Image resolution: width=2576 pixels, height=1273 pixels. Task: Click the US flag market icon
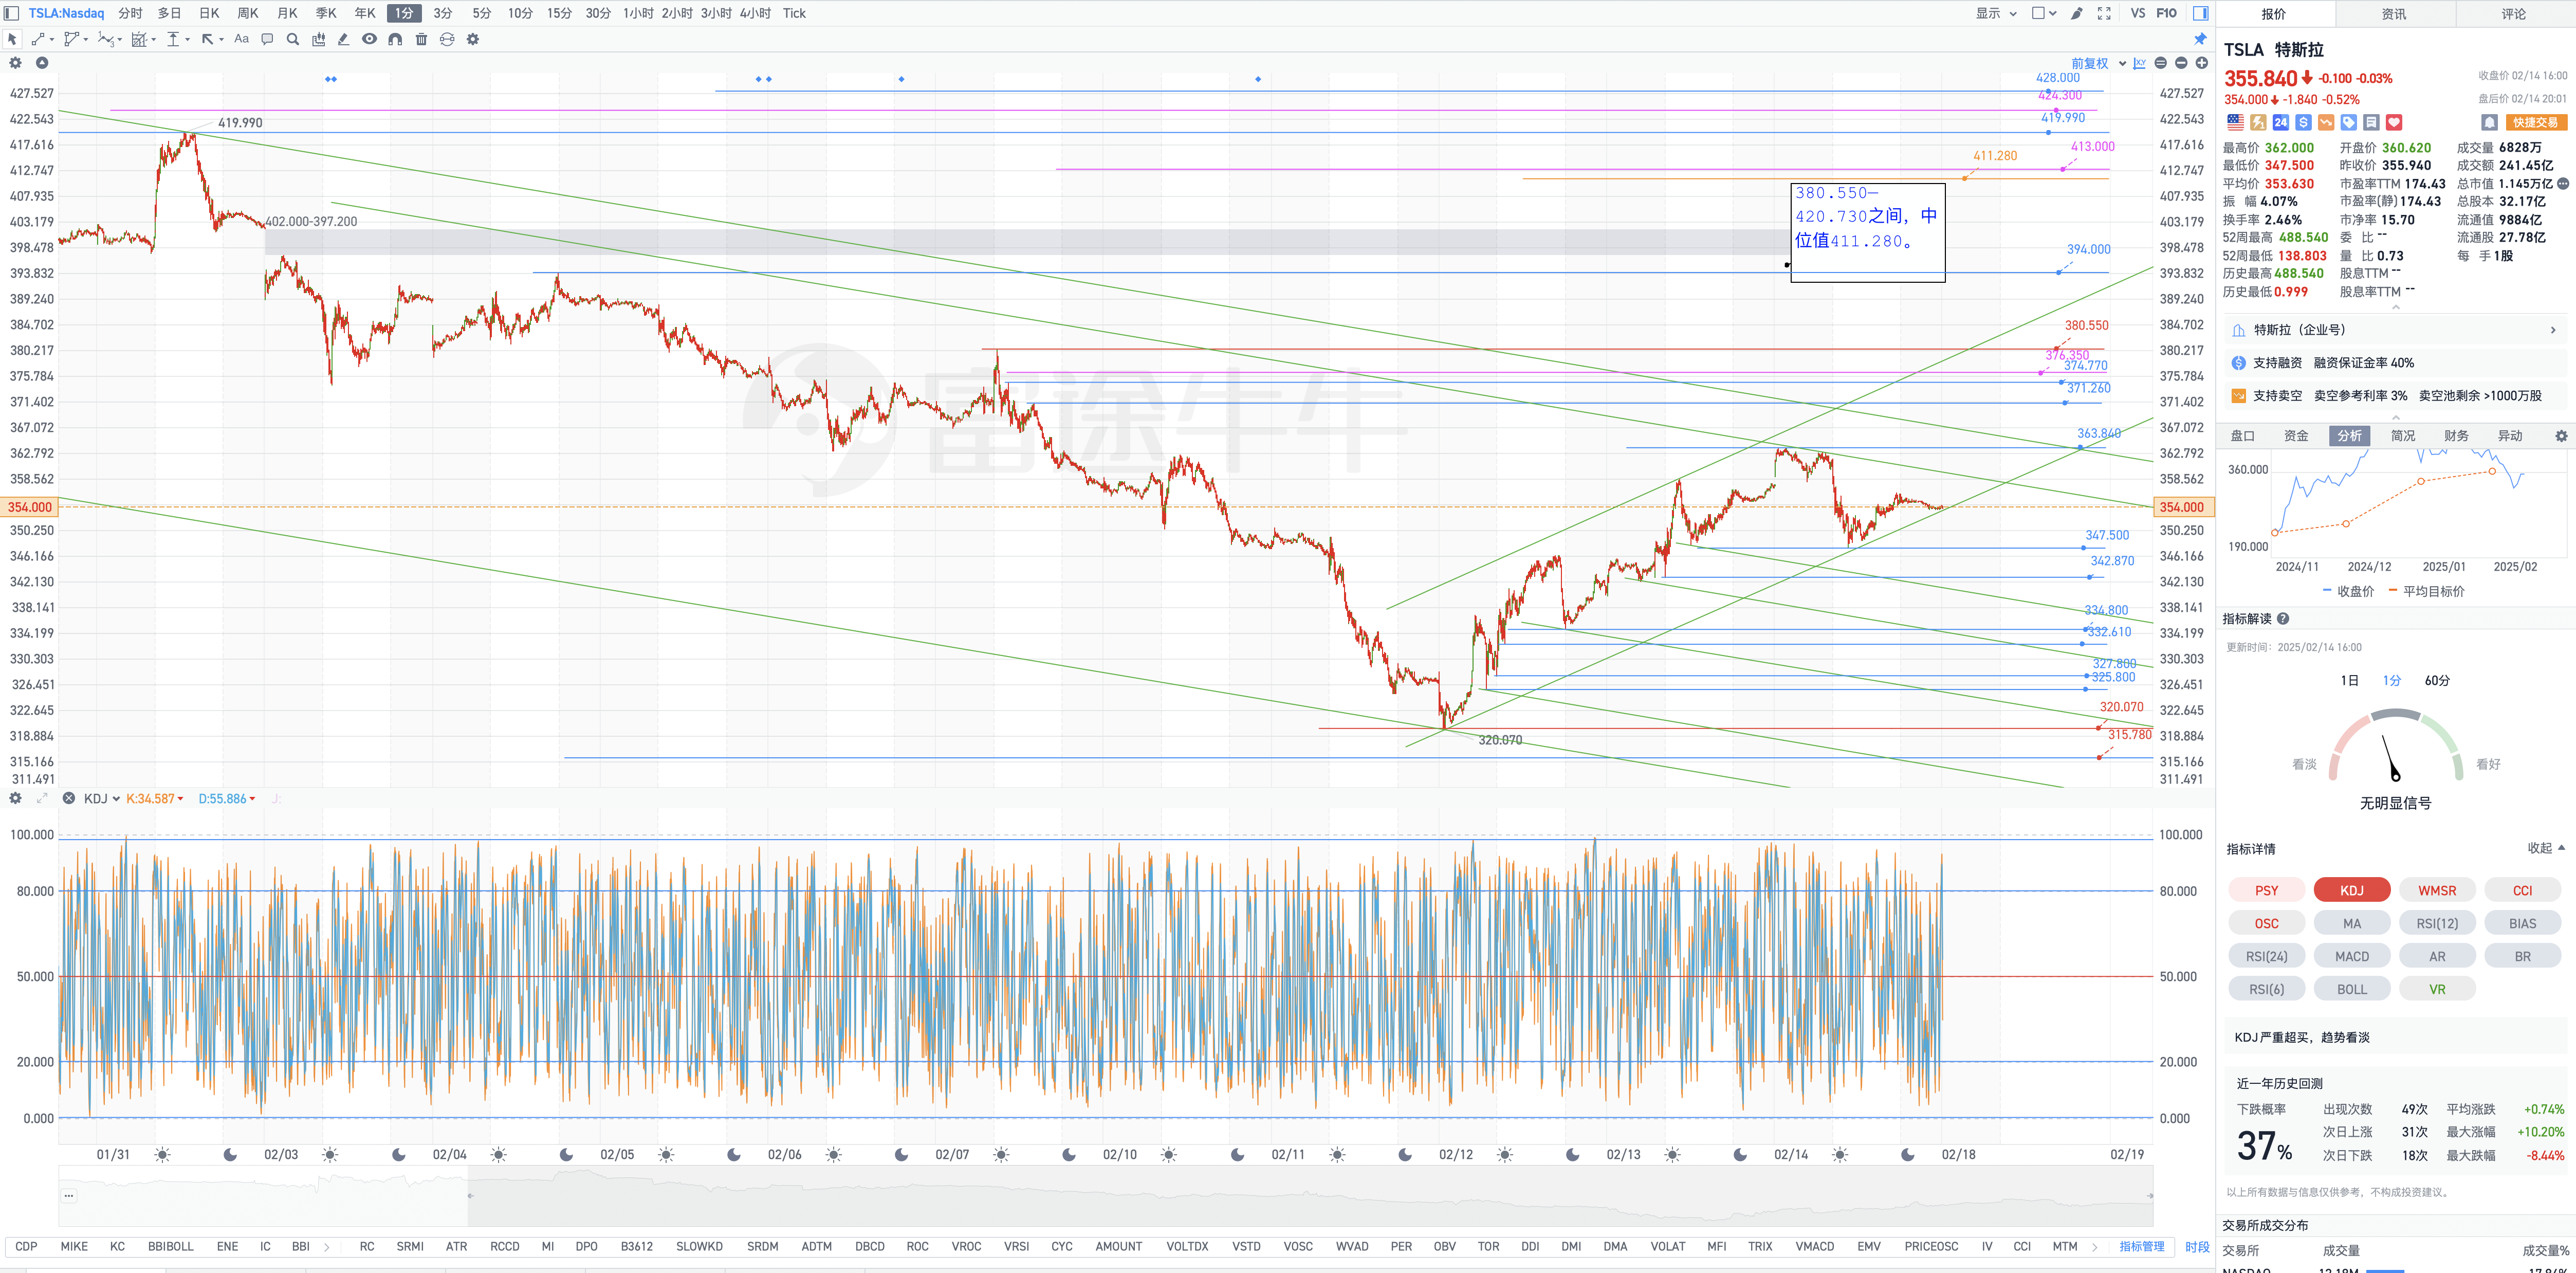[2235, 122]
